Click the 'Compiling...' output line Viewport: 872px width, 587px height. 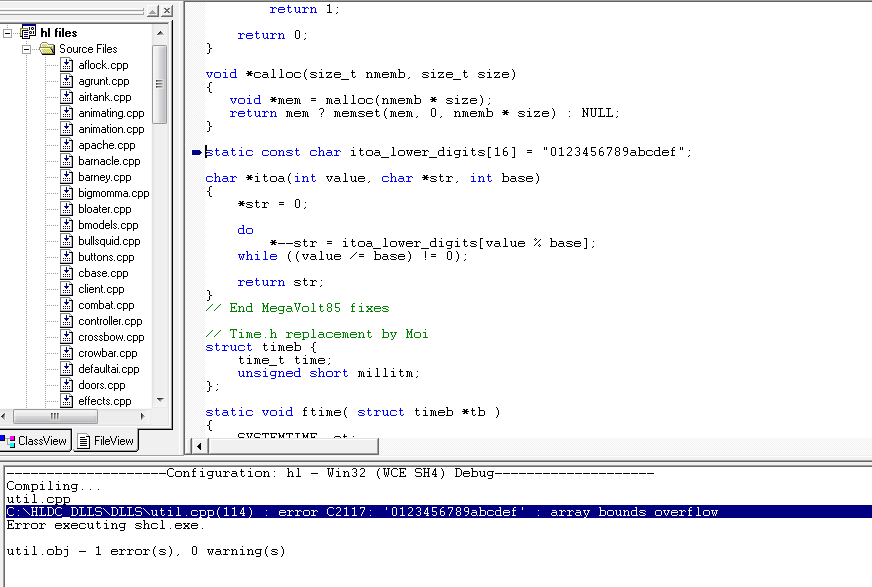tap(53, 486)
